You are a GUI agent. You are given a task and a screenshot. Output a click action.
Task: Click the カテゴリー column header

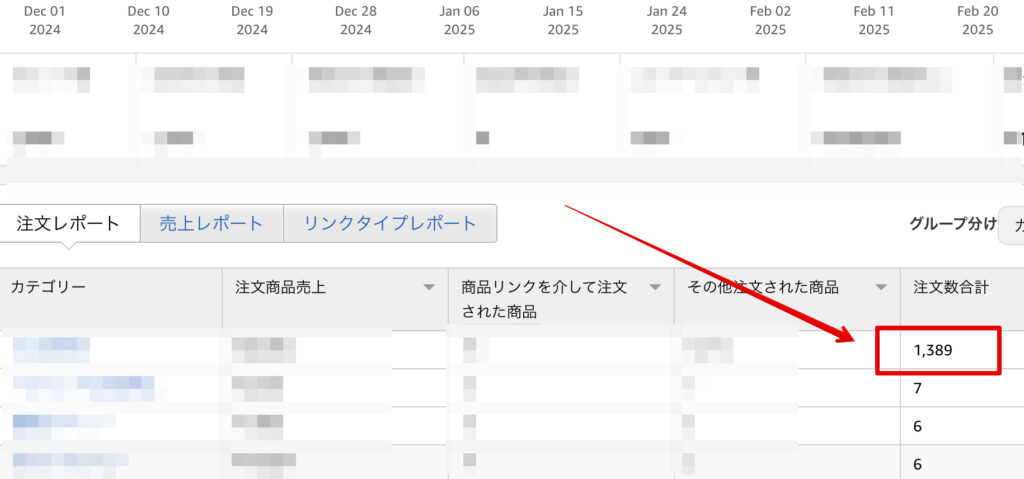pyautogui.click(x=48, y=288)
